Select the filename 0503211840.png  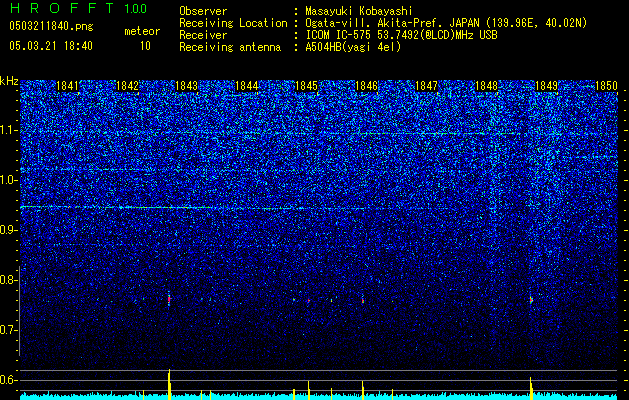tap(51, 26)
